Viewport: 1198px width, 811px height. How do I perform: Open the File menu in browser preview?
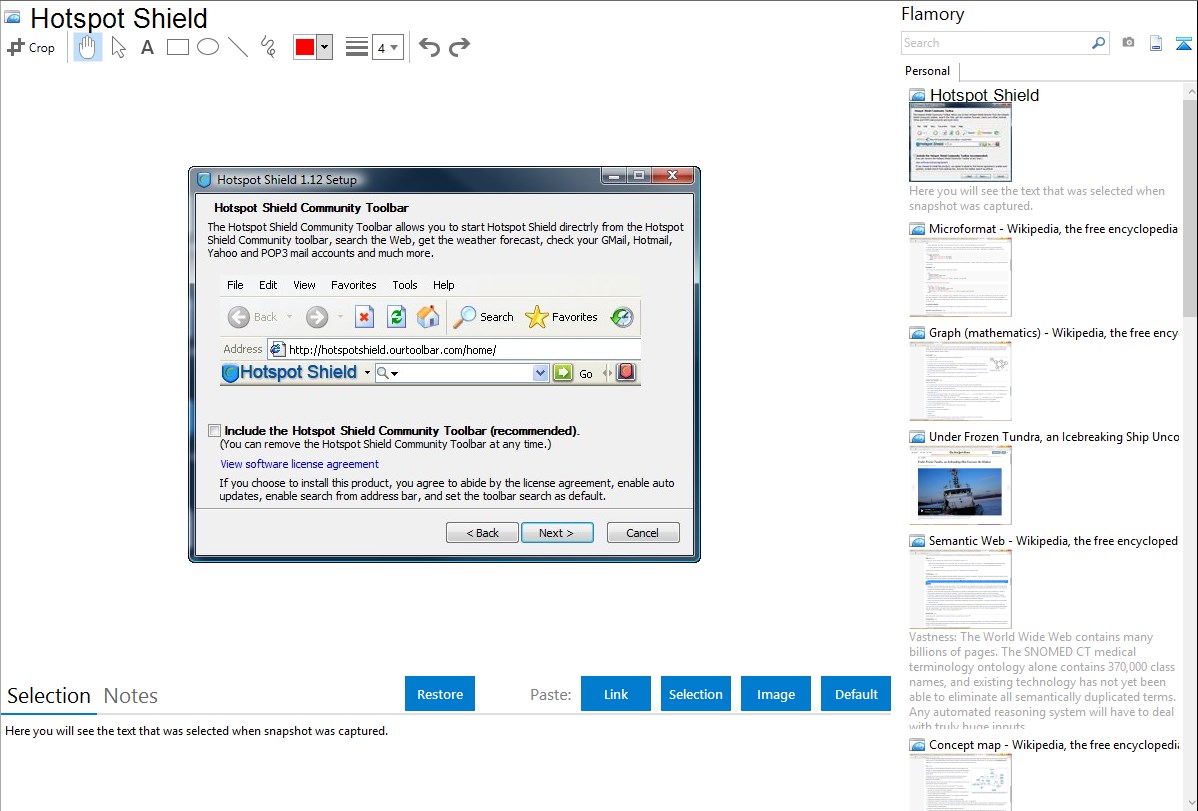point(235,285)
